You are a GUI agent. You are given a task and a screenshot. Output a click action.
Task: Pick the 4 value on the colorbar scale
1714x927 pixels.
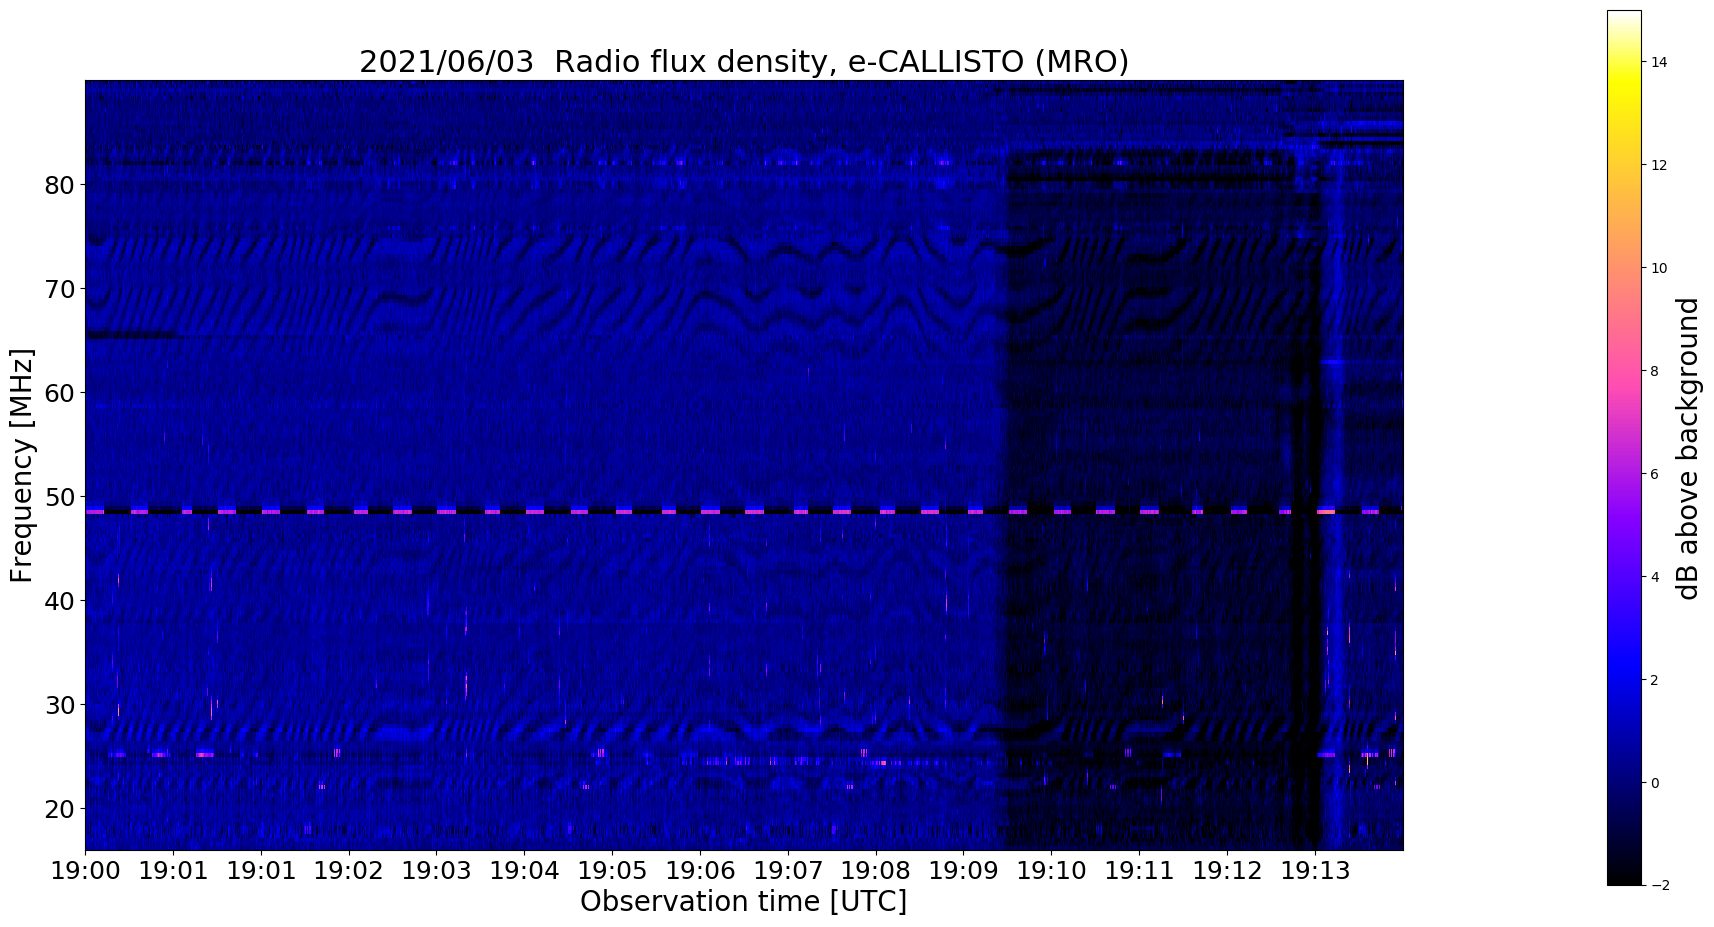tap(1655, 577)
